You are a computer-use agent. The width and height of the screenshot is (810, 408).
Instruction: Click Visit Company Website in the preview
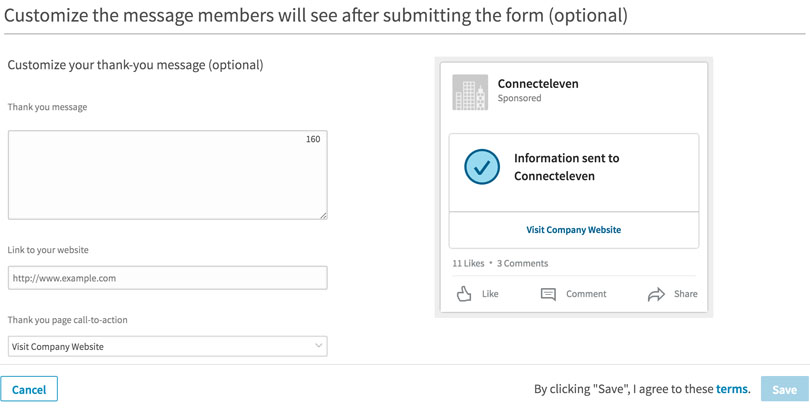click(574, 230)
